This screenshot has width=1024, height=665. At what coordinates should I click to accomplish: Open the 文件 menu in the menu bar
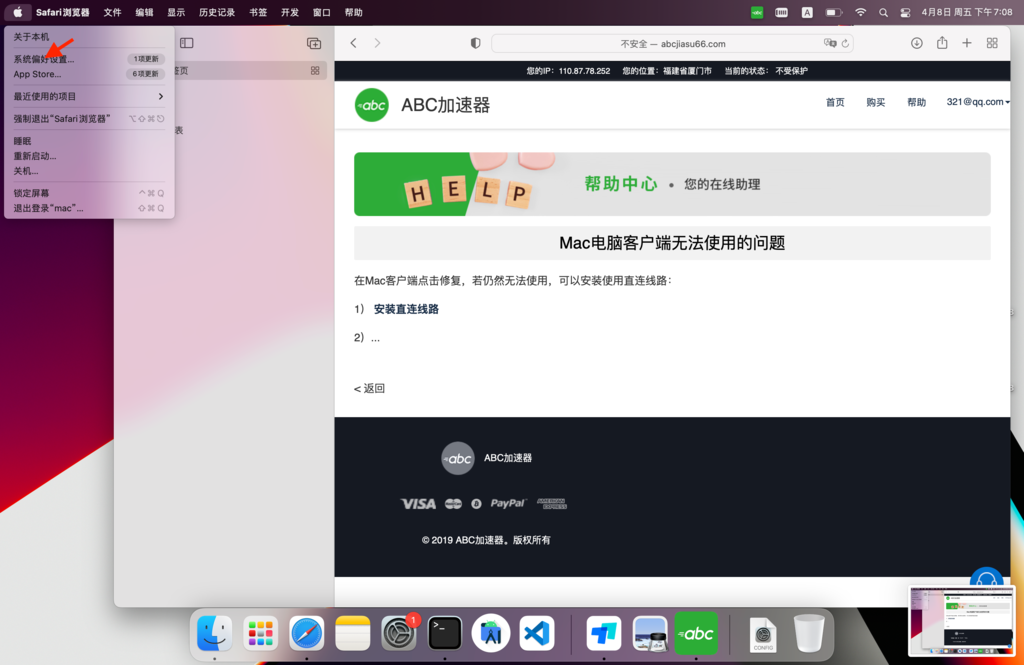[112, 12]
